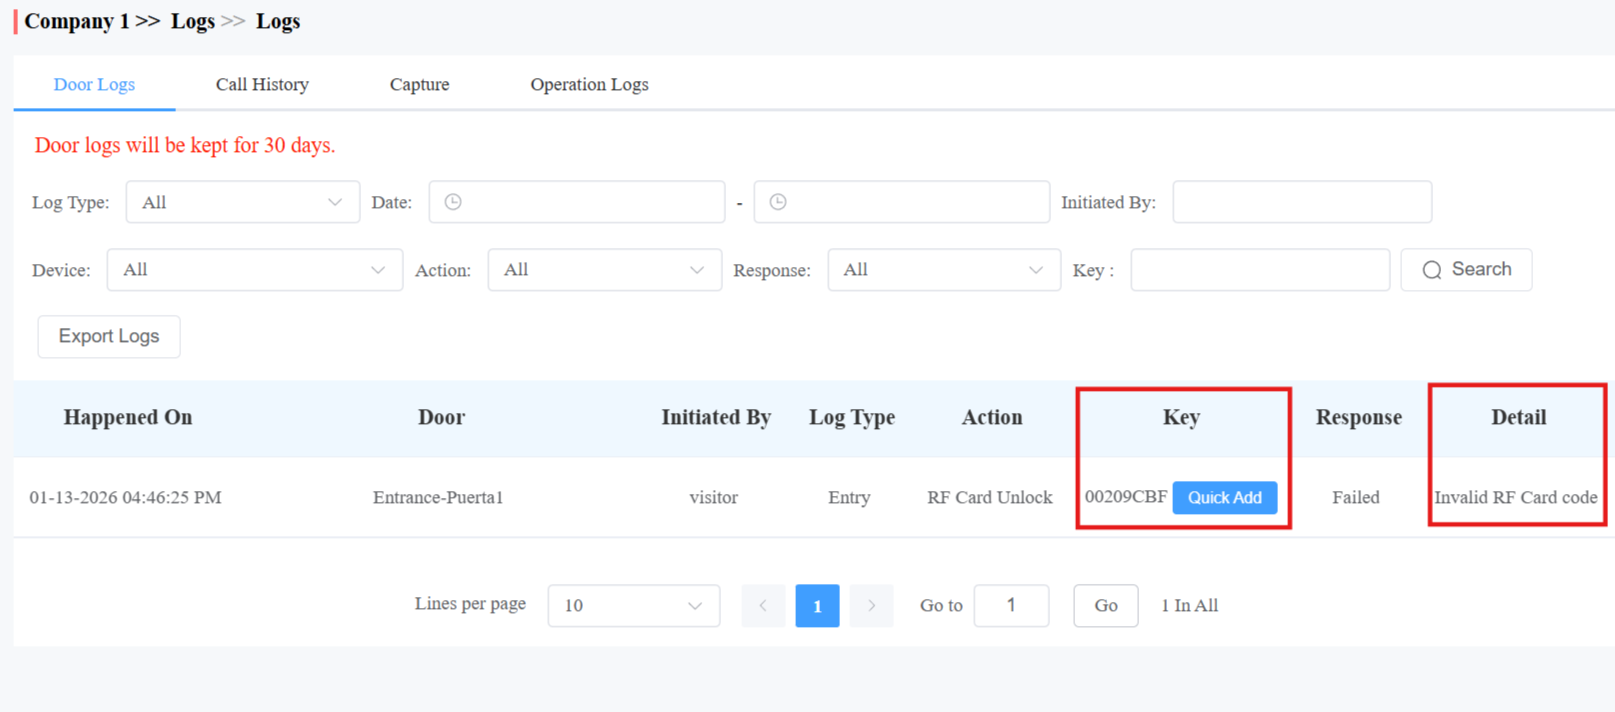
Task: Click the Export Logs button
Action: pos(109,337)
